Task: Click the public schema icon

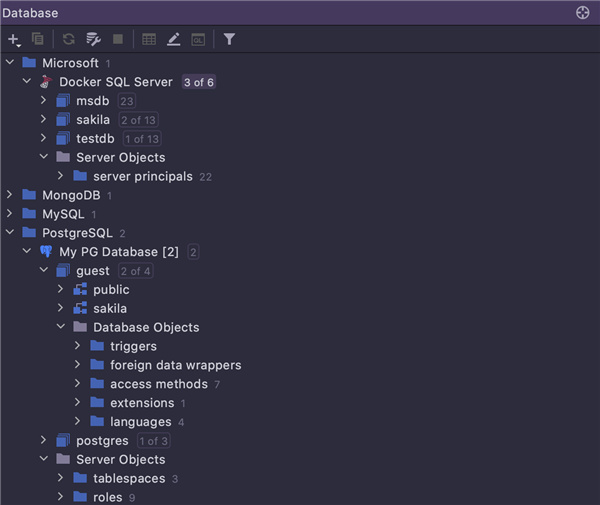Action: click(80, 289)
